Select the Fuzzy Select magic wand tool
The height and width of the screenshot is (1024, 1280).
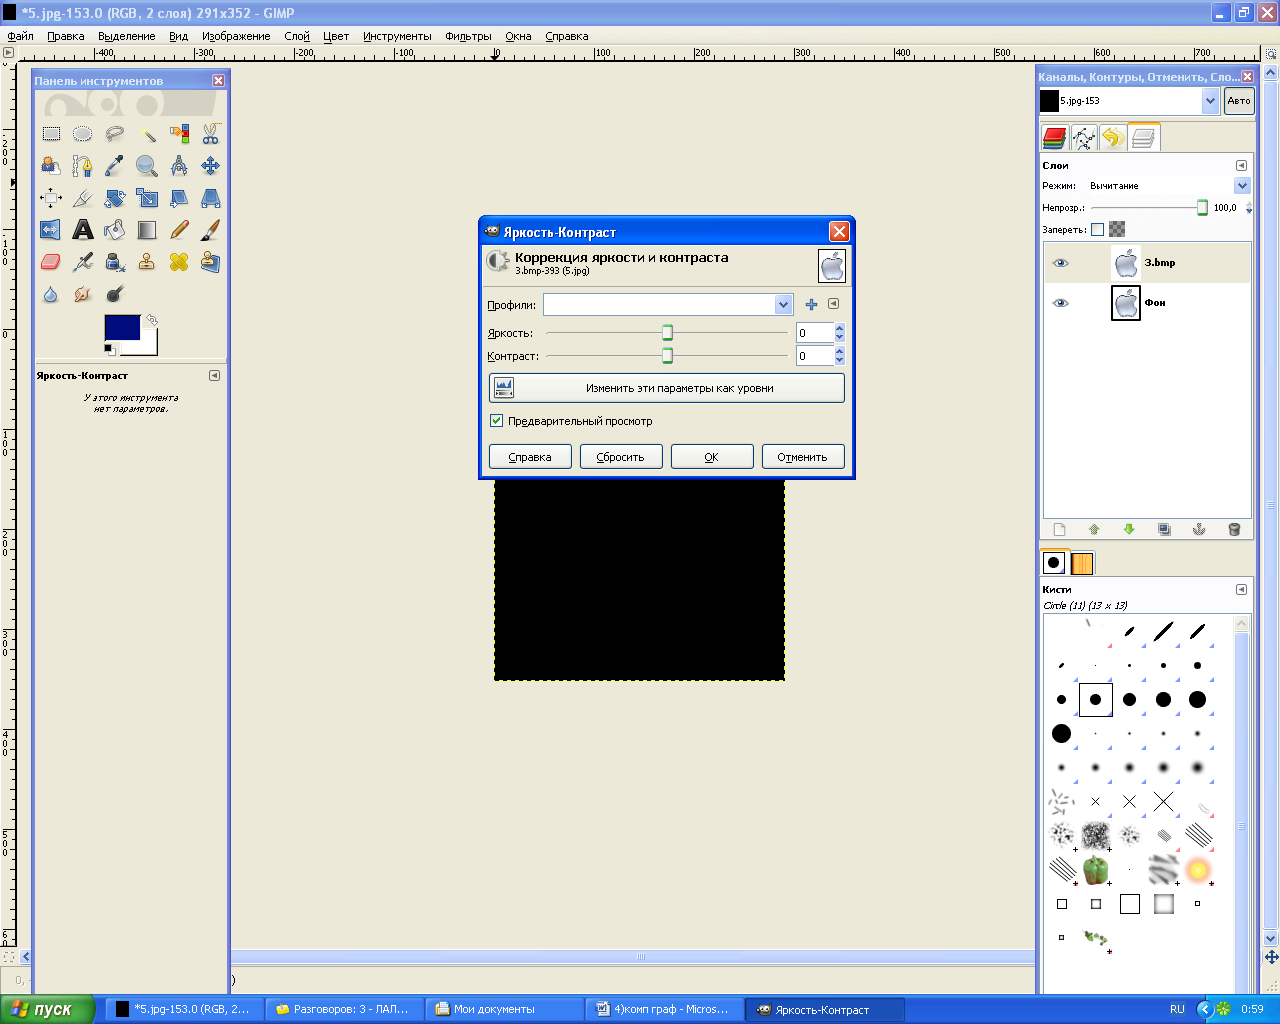(147, 134)
